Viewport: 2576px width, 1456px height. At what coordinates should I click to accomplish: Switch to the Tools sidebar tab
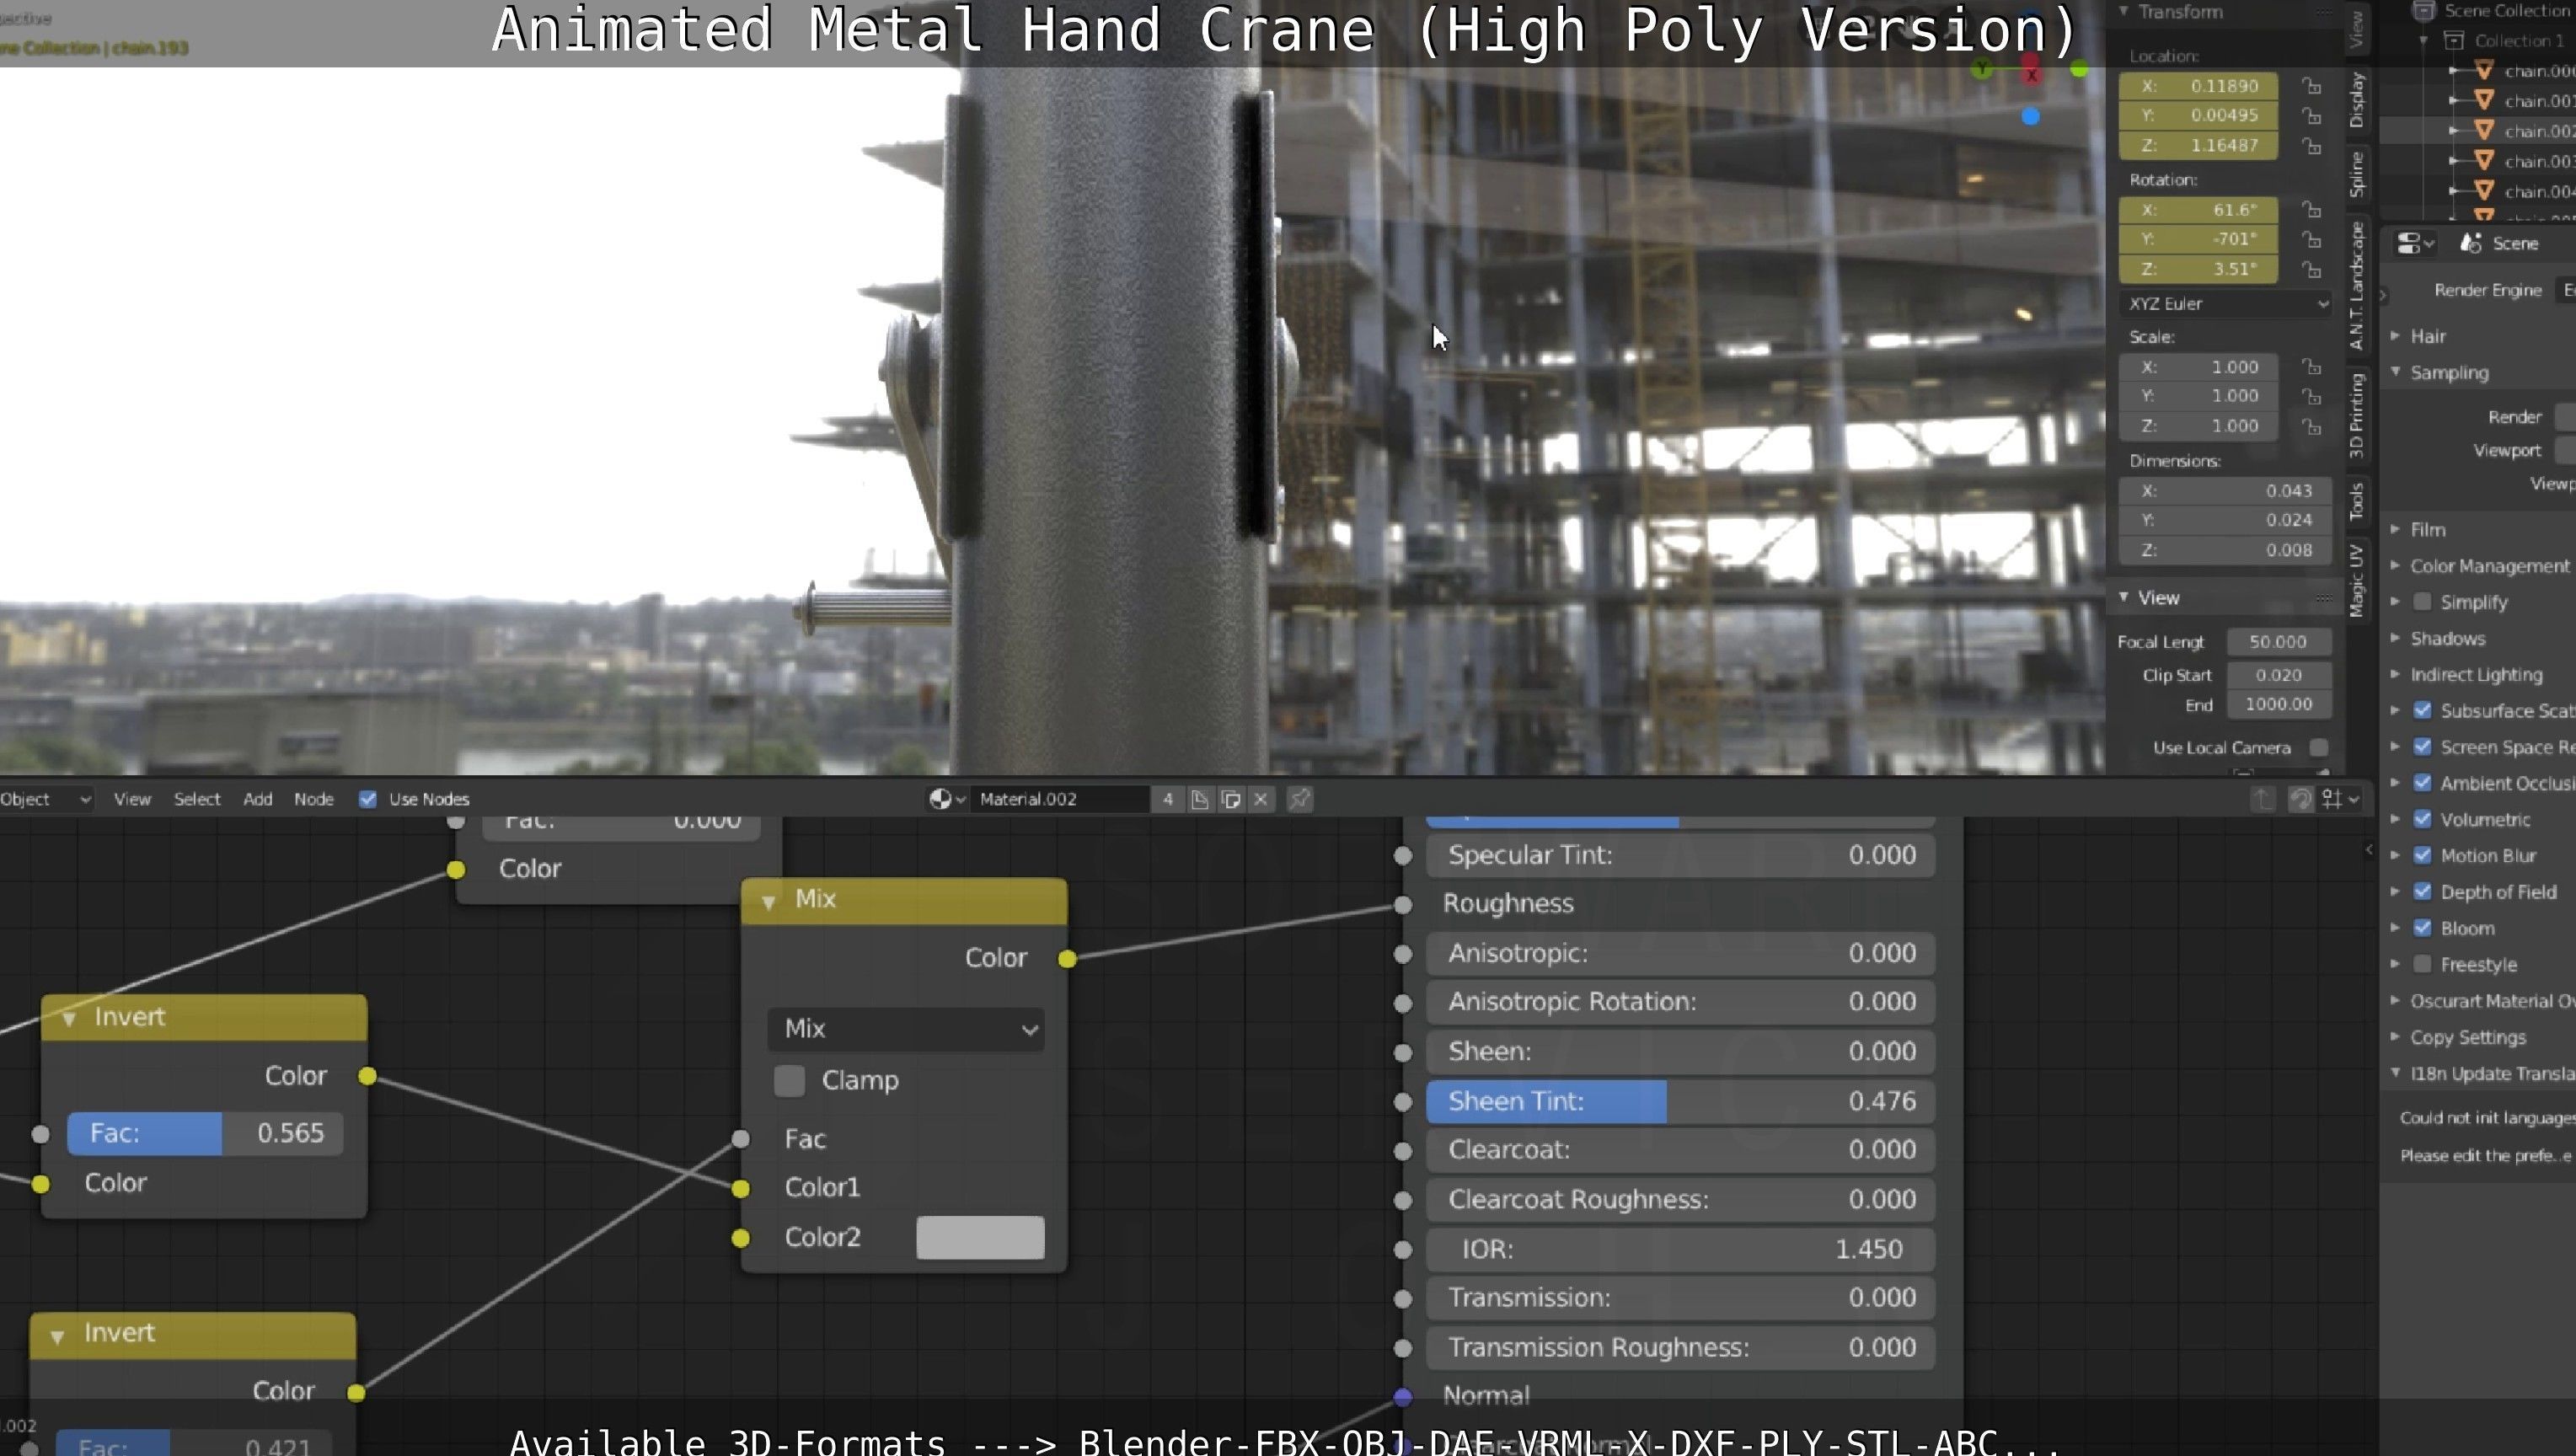2357,501
